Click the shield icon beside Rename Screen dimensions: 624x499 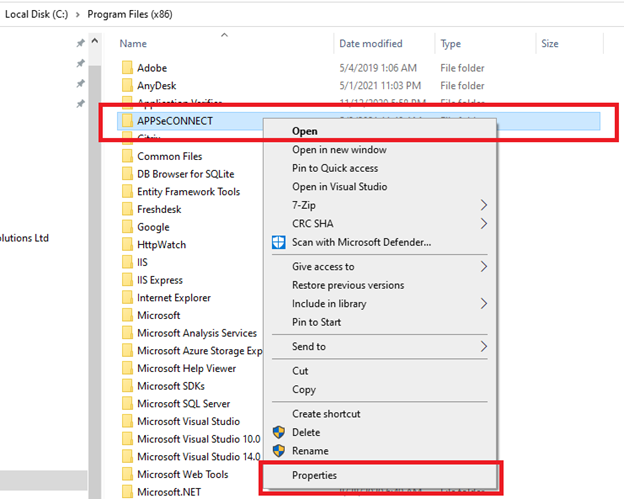[x=278, y=451]
